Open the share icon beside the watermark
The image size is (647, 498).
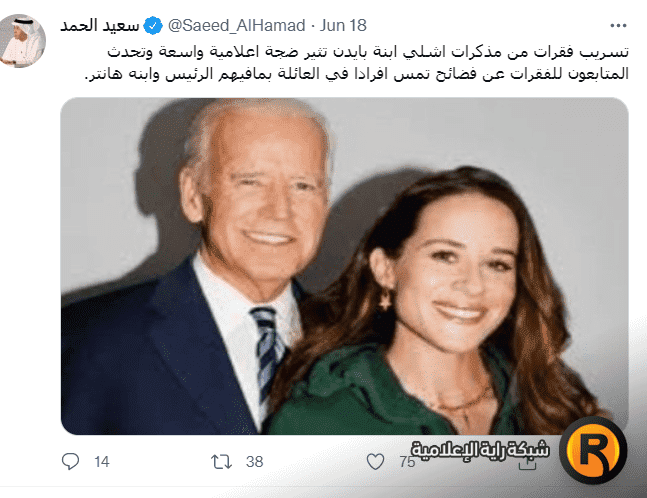pos(527,465)
